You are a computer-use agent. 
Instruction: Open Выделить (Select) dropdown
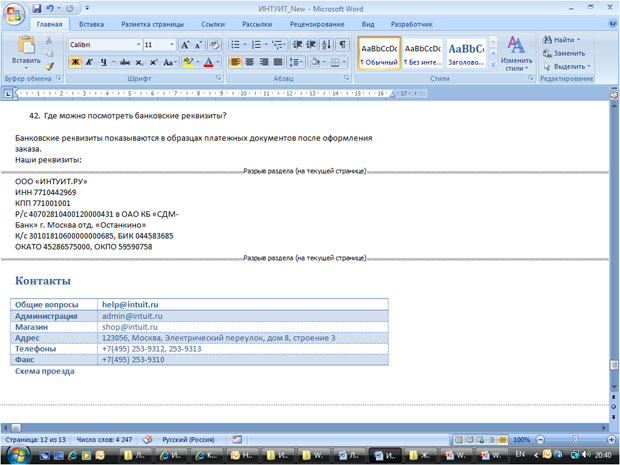point(567,66)
